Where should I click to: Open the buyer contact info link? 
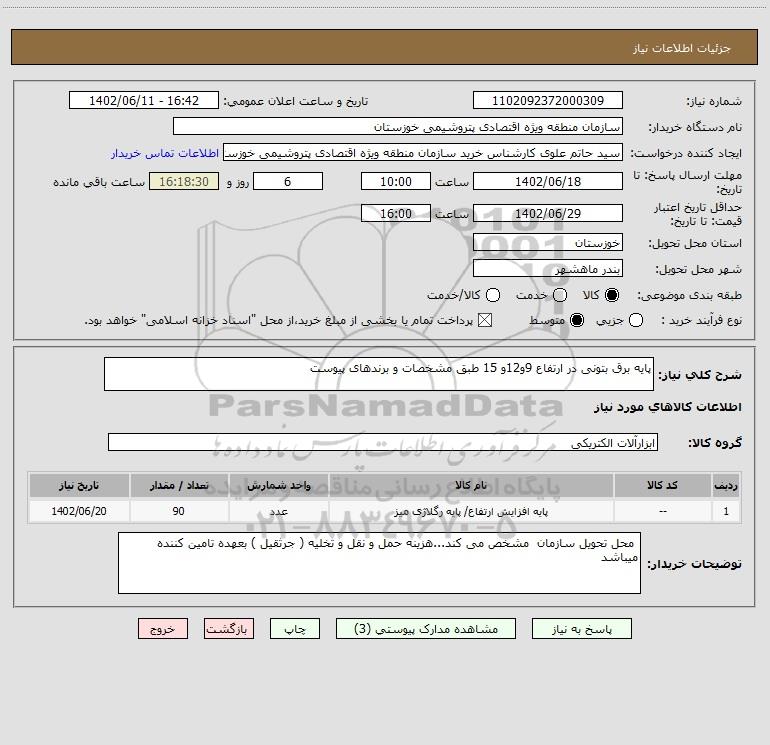(x=165, y=153)
